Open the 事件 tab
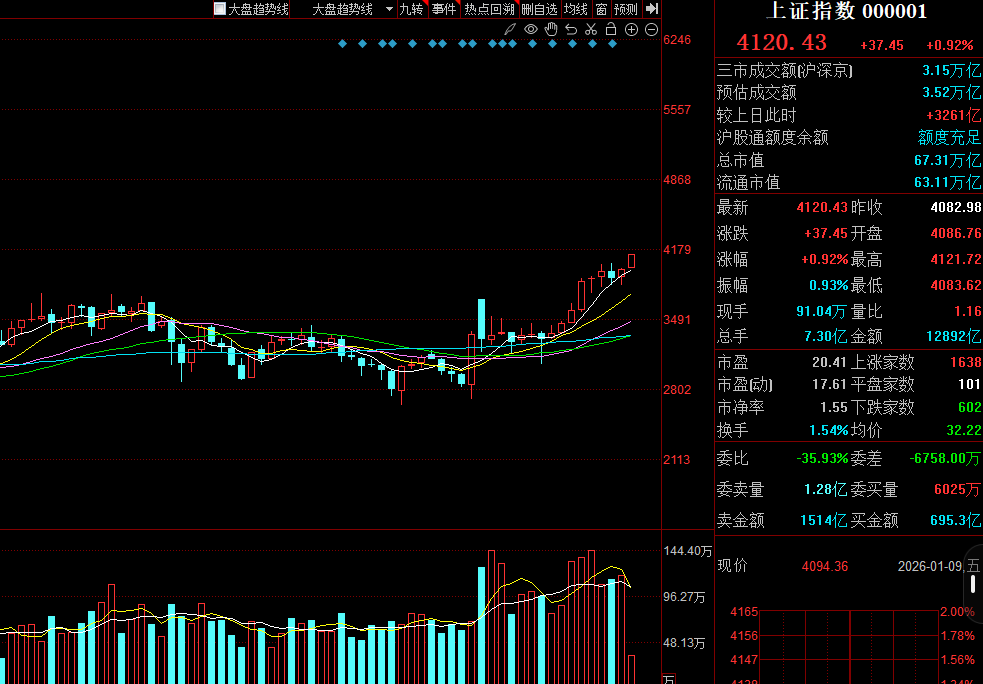This screenshot has height=684, width=983. [x=444, y=9]
